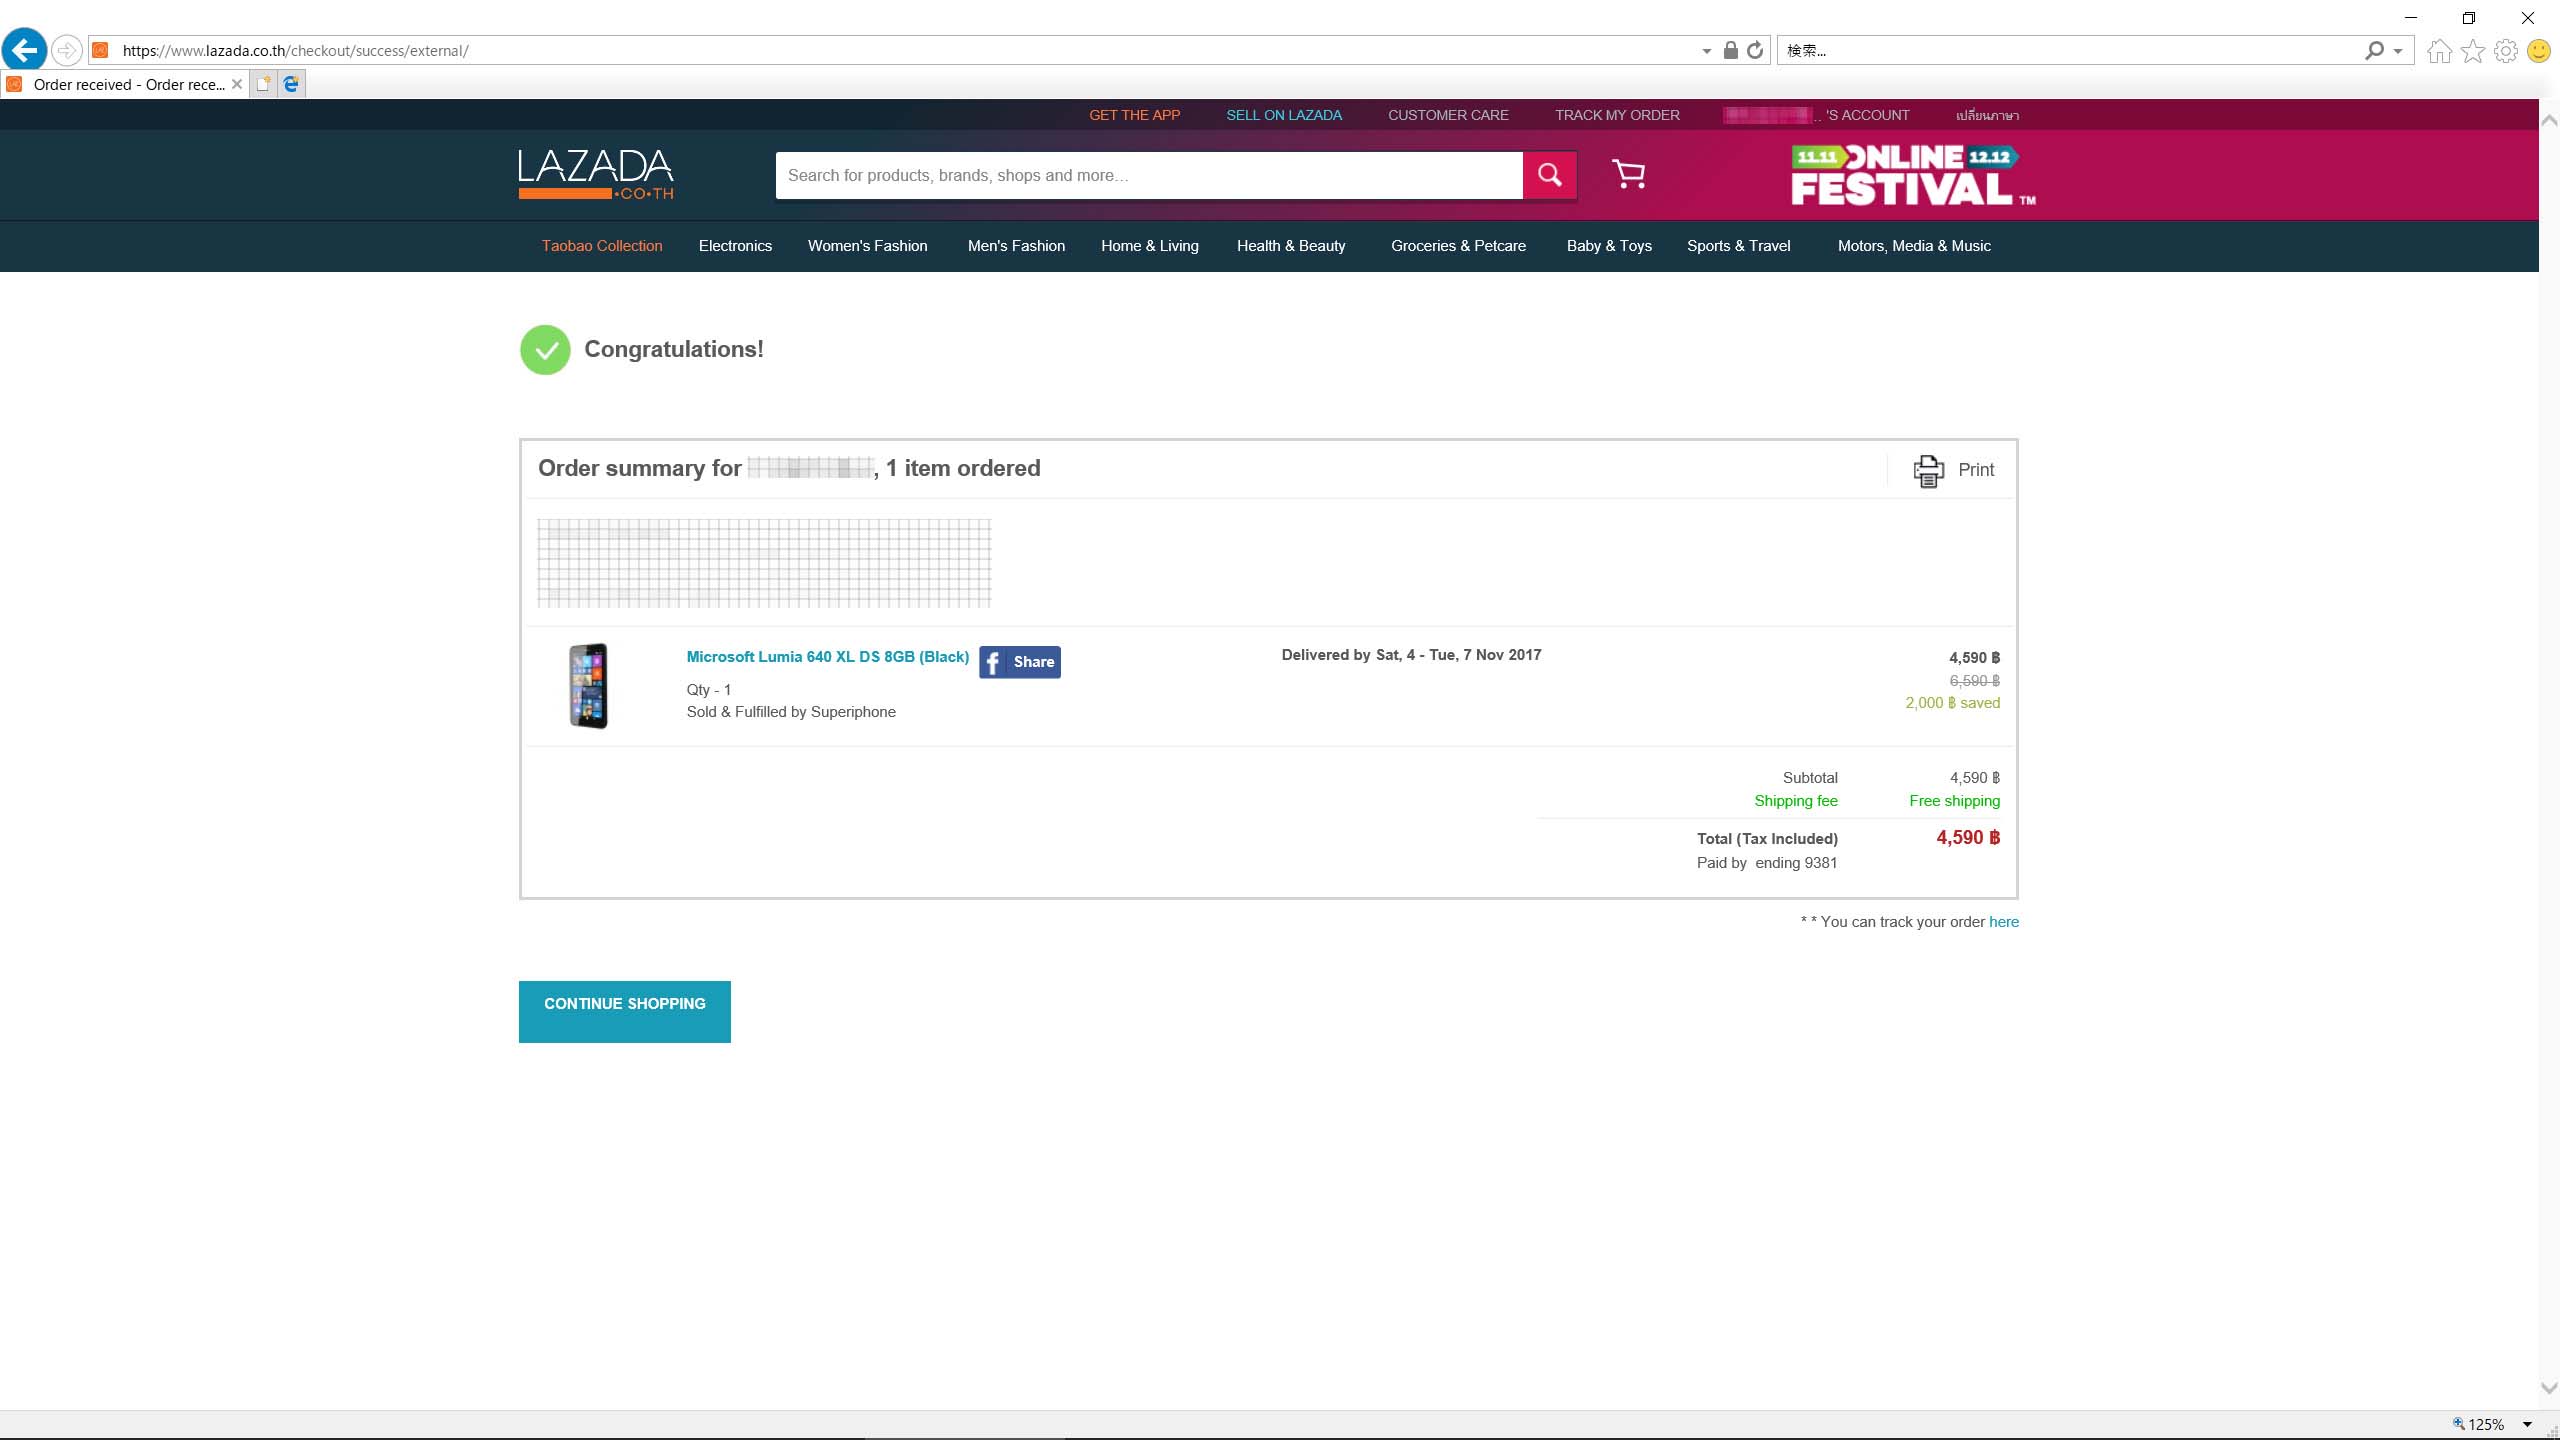The image size is (2560, 1440).
Task: Open the zoom level dropdown arrow
Action: pyautogui.click(x=2527, y=1425)
